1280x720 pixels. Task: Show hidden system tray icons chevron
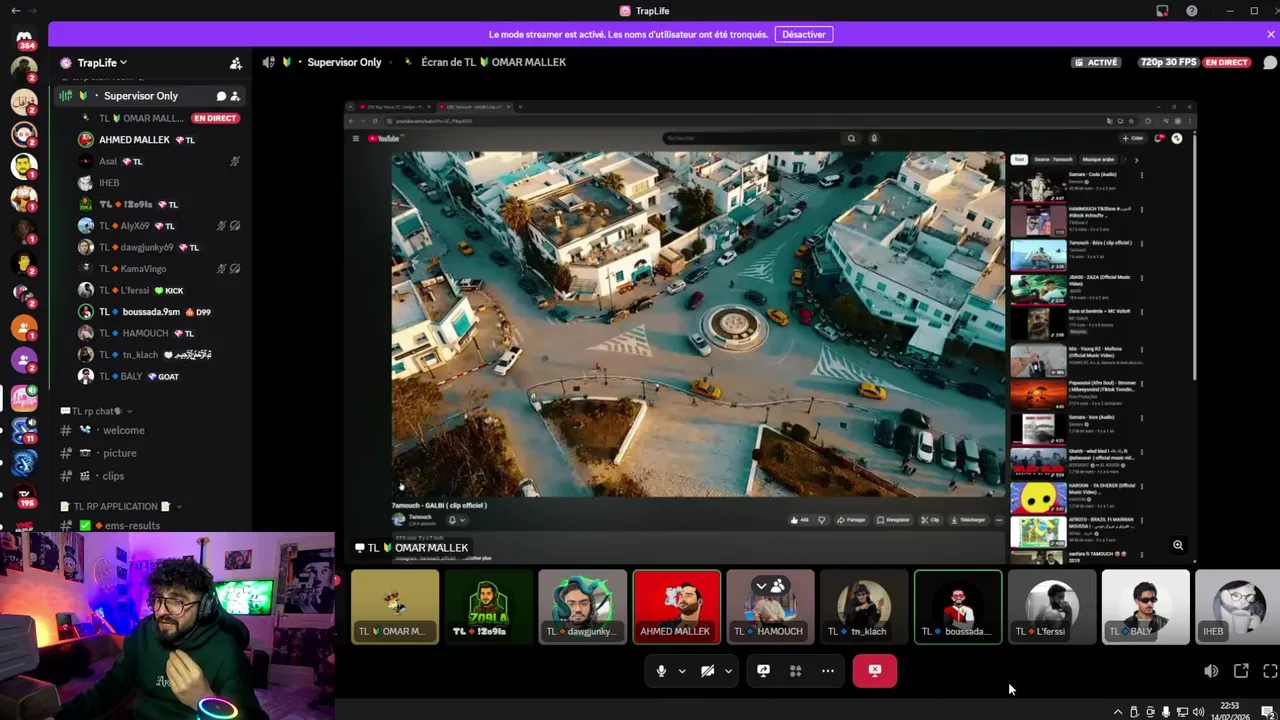1118,712
